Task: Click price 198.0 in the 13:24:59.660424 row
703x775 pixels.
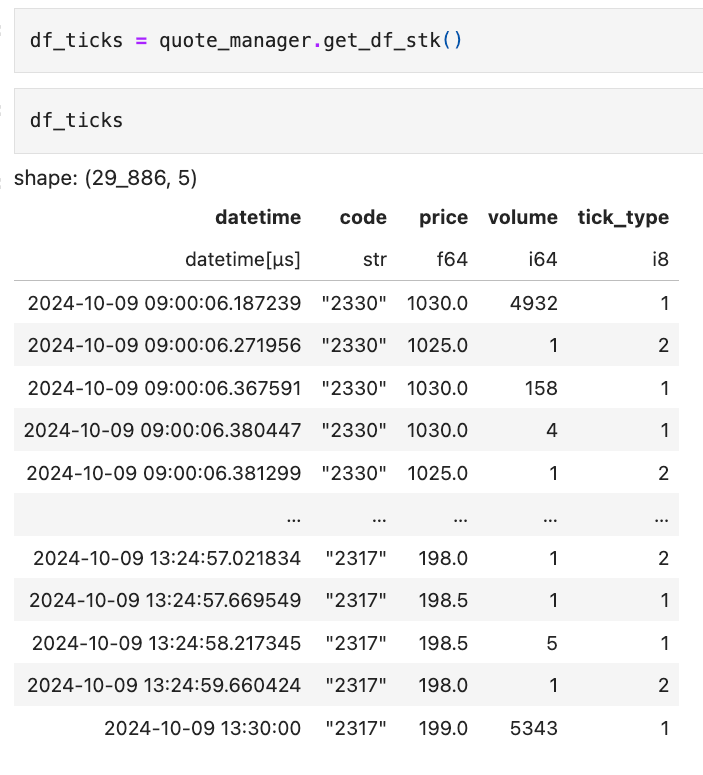Action: click(443, 685)
